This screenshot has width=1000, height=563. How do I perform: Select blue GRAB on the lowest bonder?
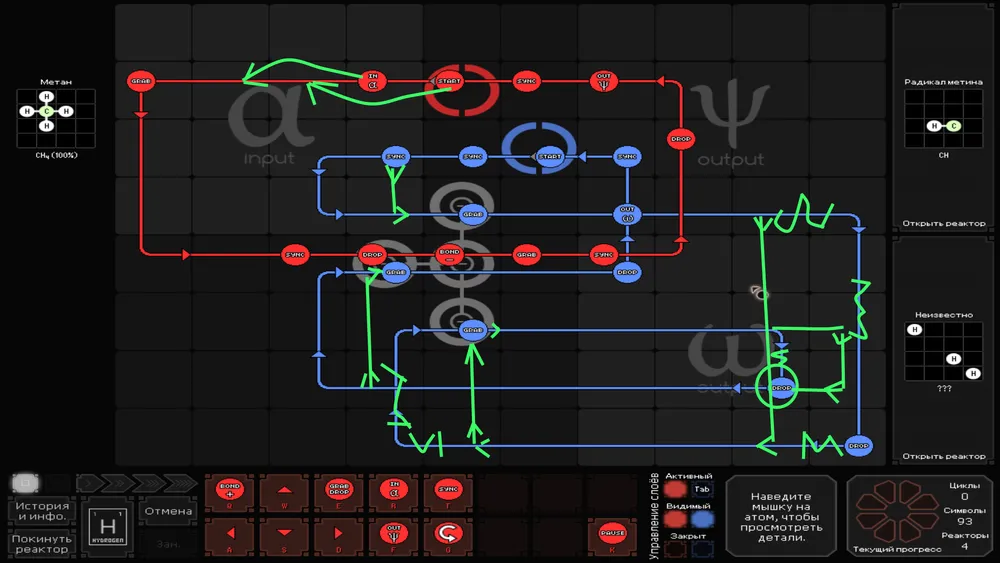tap(473, 330)
